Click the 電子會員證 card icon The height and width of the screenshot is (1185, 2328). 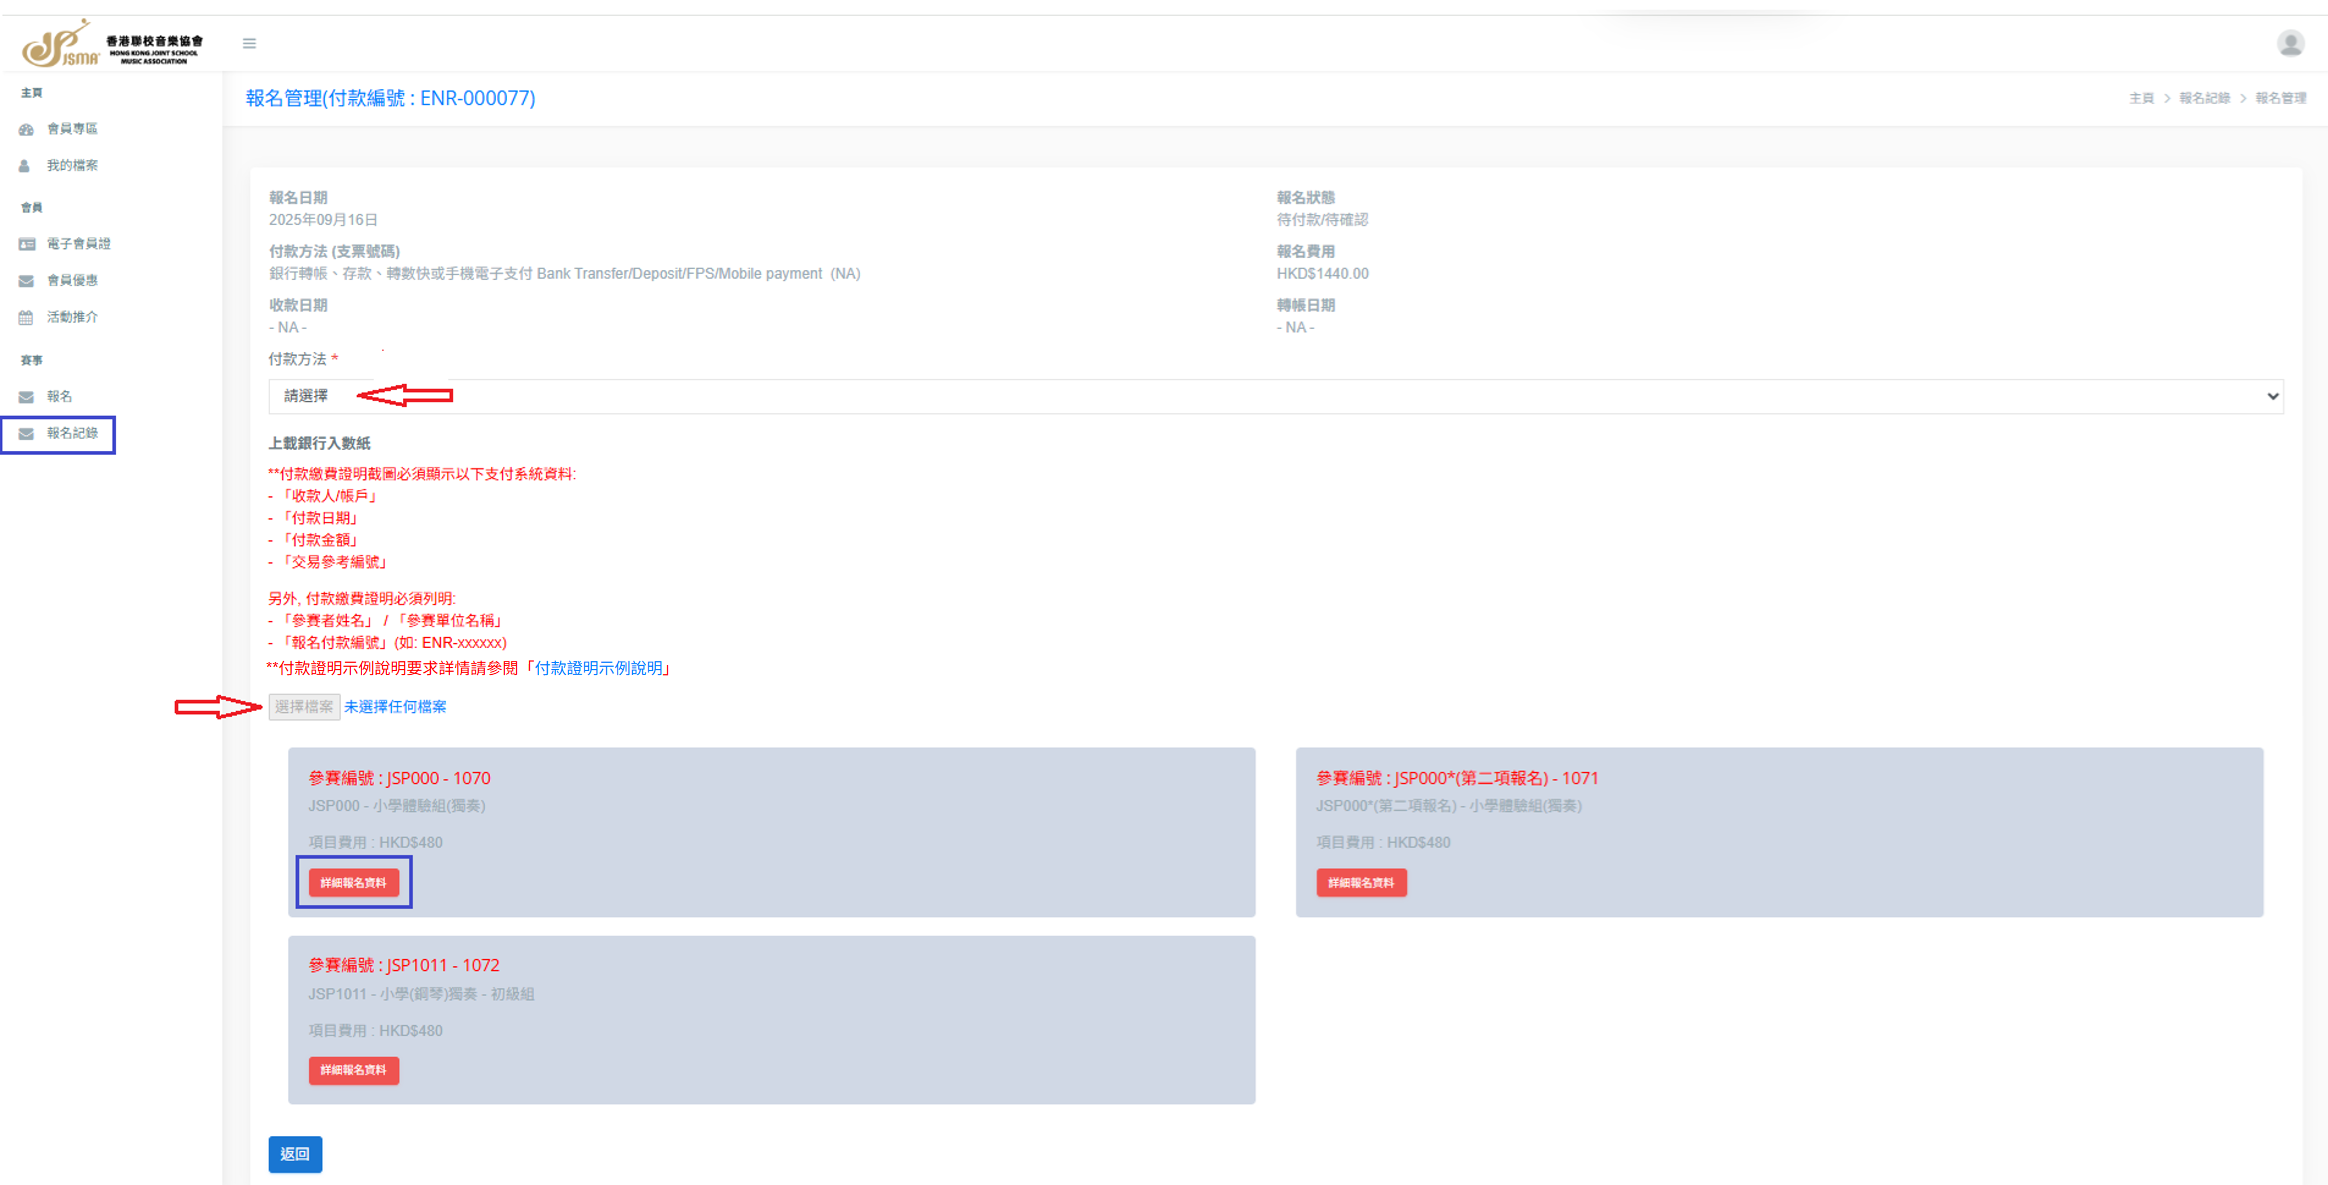26,244
